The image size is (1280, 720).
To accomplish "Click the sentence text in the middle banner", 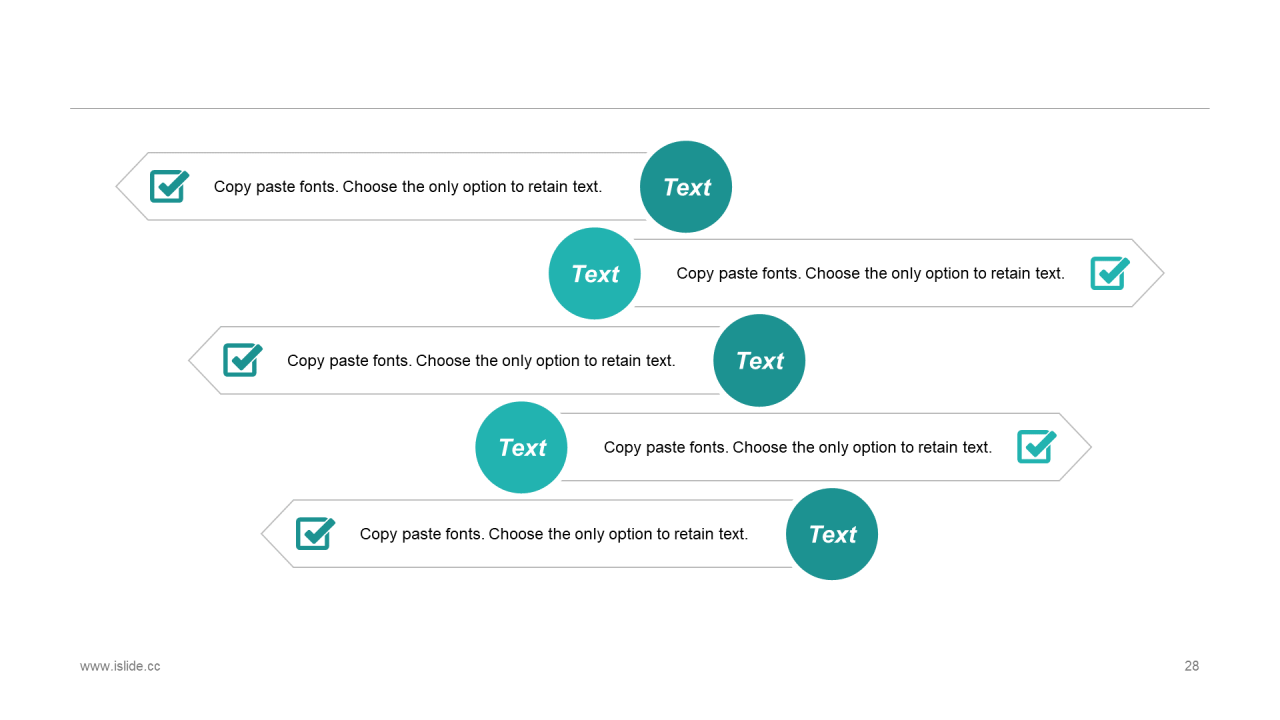I will [x=481, y=360].
